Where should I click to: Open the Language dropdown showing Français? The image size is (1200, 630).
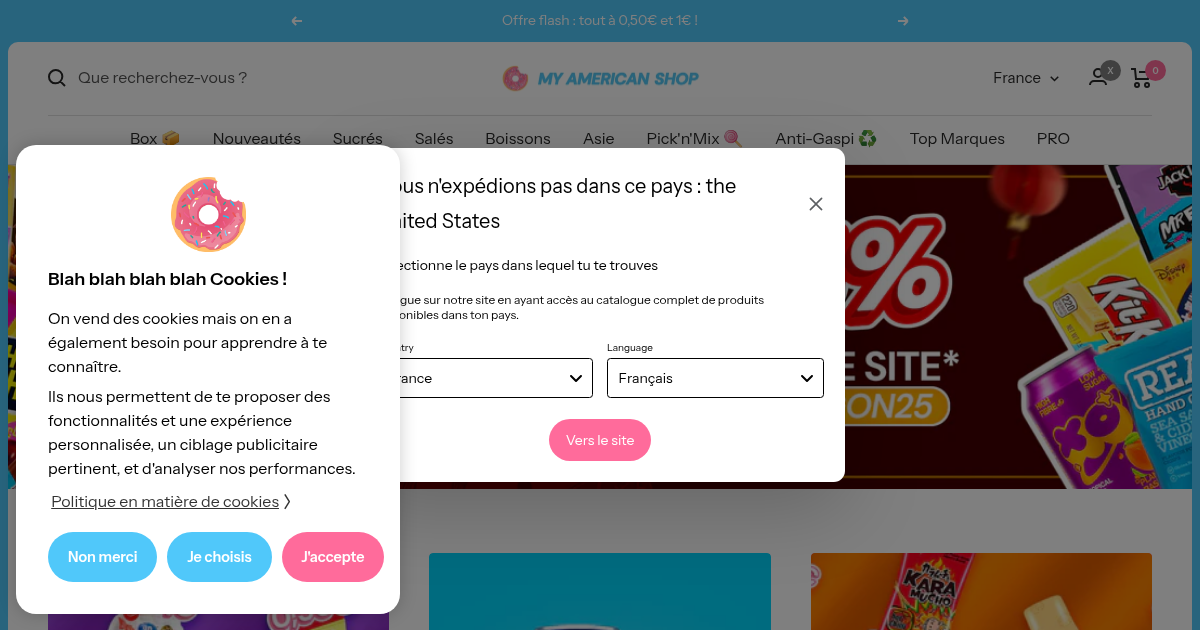pos(715,378)
